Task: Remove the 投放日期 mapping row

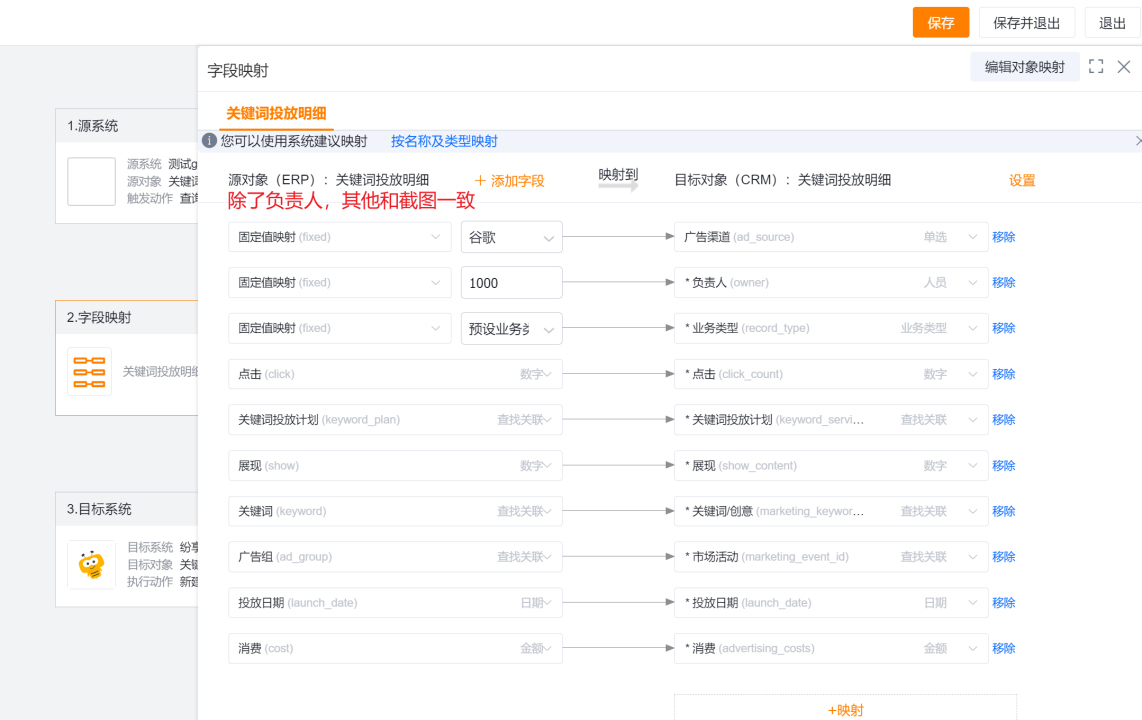Action: coord(1003,603)
